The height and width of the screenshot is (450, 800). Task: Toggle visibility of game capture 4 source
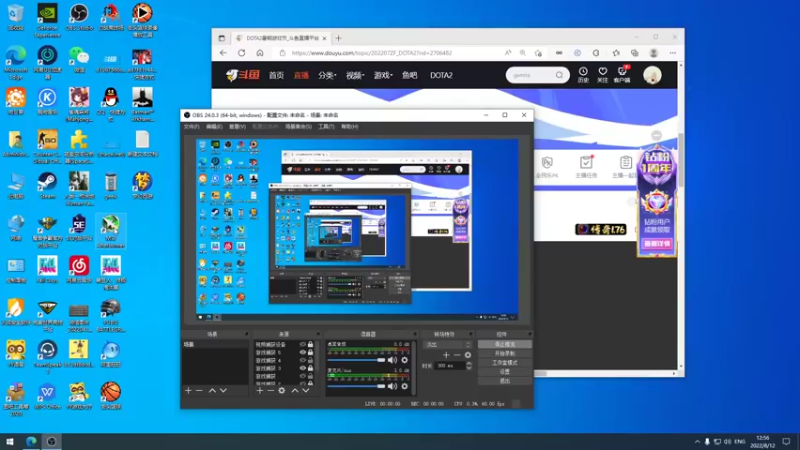click(x=303, y=360)
